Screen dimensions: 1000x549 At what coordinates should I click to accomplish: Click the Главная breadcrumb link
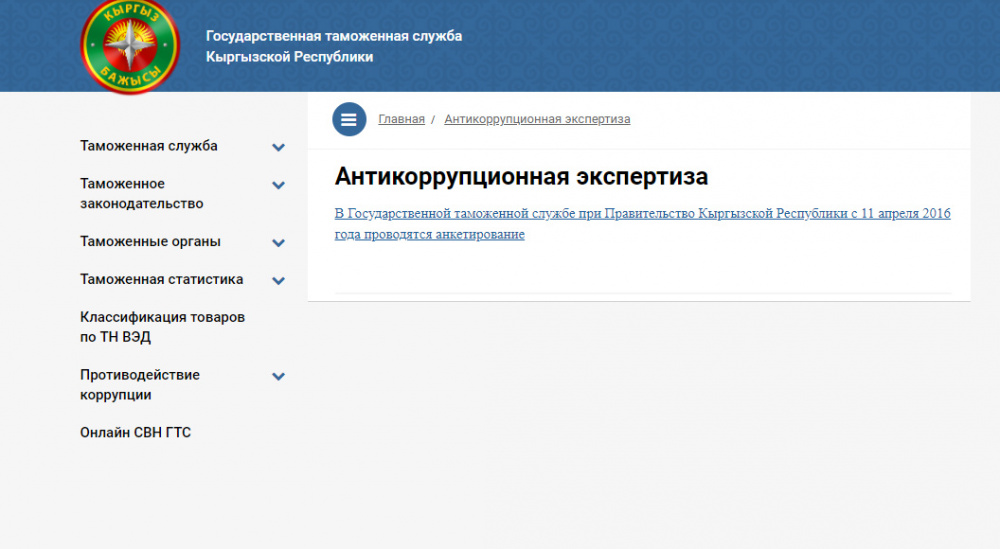point(401,119)
